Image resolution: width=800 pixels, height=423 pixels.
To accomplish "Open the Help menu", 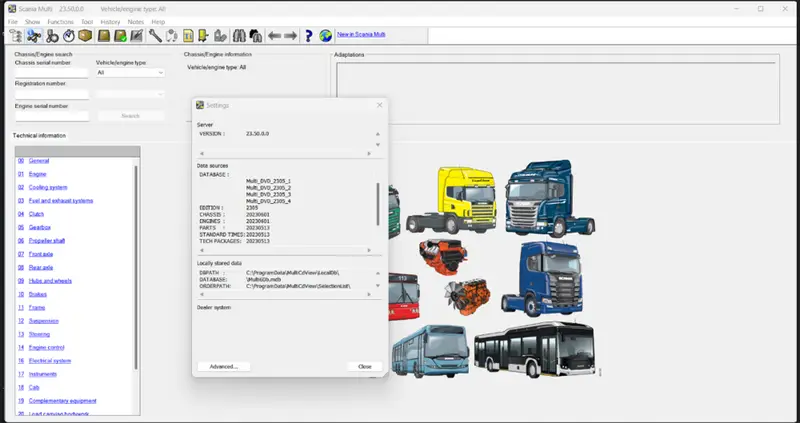I will 158,22.
